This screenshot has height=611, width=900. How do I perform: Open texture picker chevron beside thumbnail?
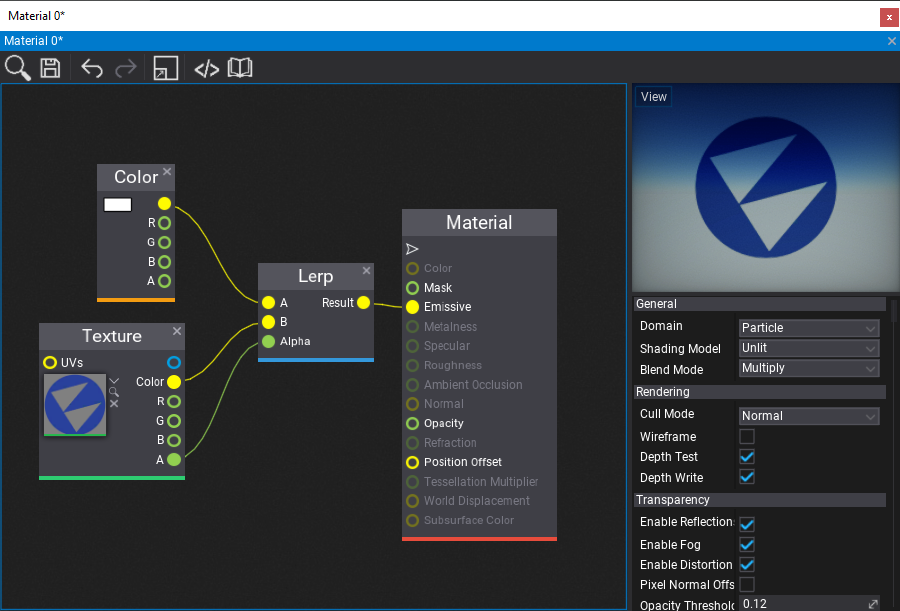(114, 381)
